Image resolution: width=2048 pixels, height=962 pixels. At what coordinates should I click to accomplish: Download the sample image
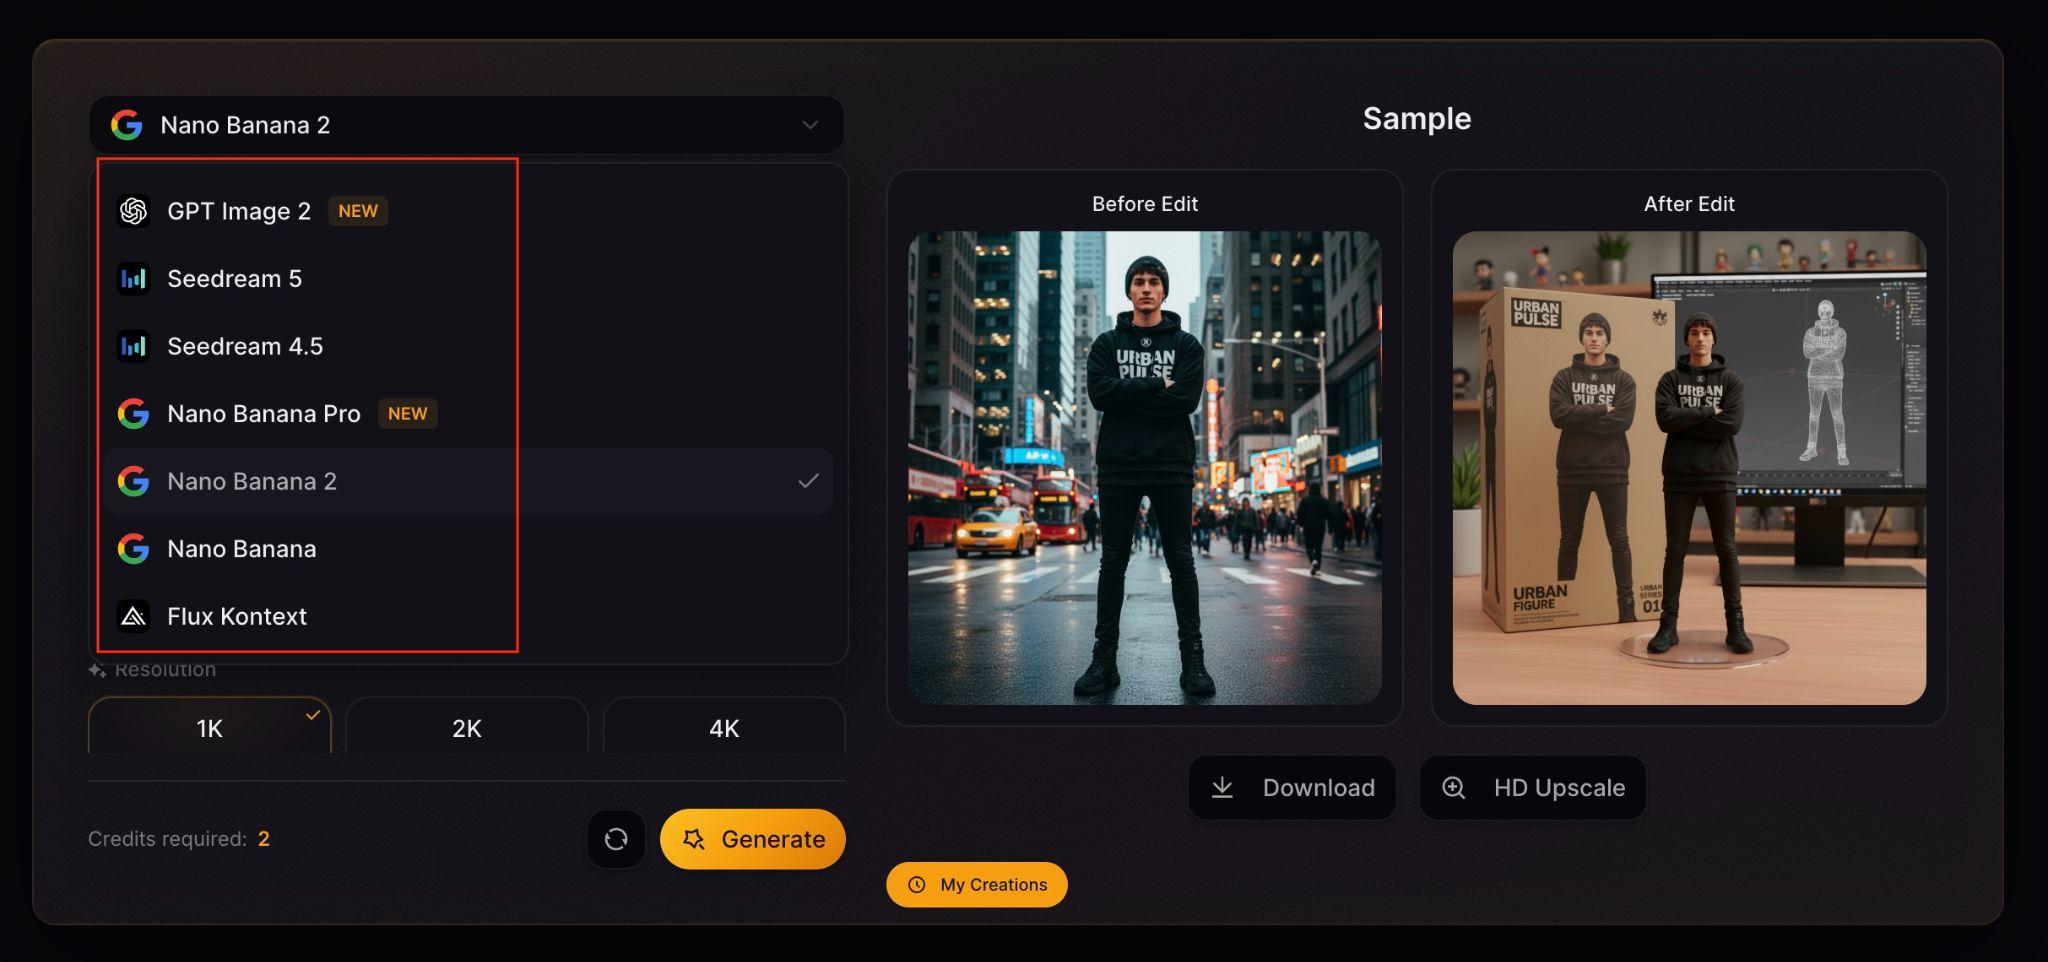1292,788
